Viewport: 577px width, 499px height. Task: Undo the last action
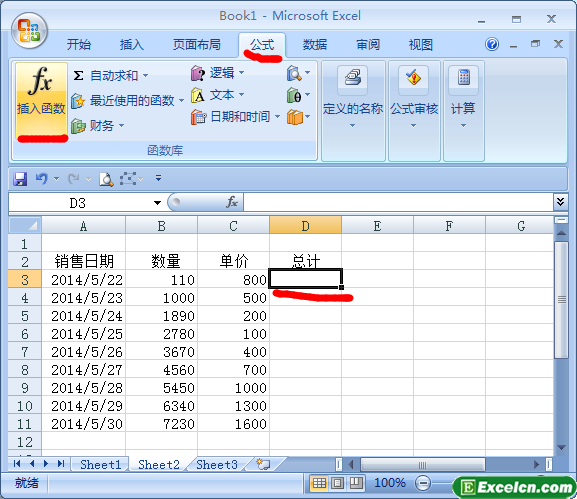point(42,179)
